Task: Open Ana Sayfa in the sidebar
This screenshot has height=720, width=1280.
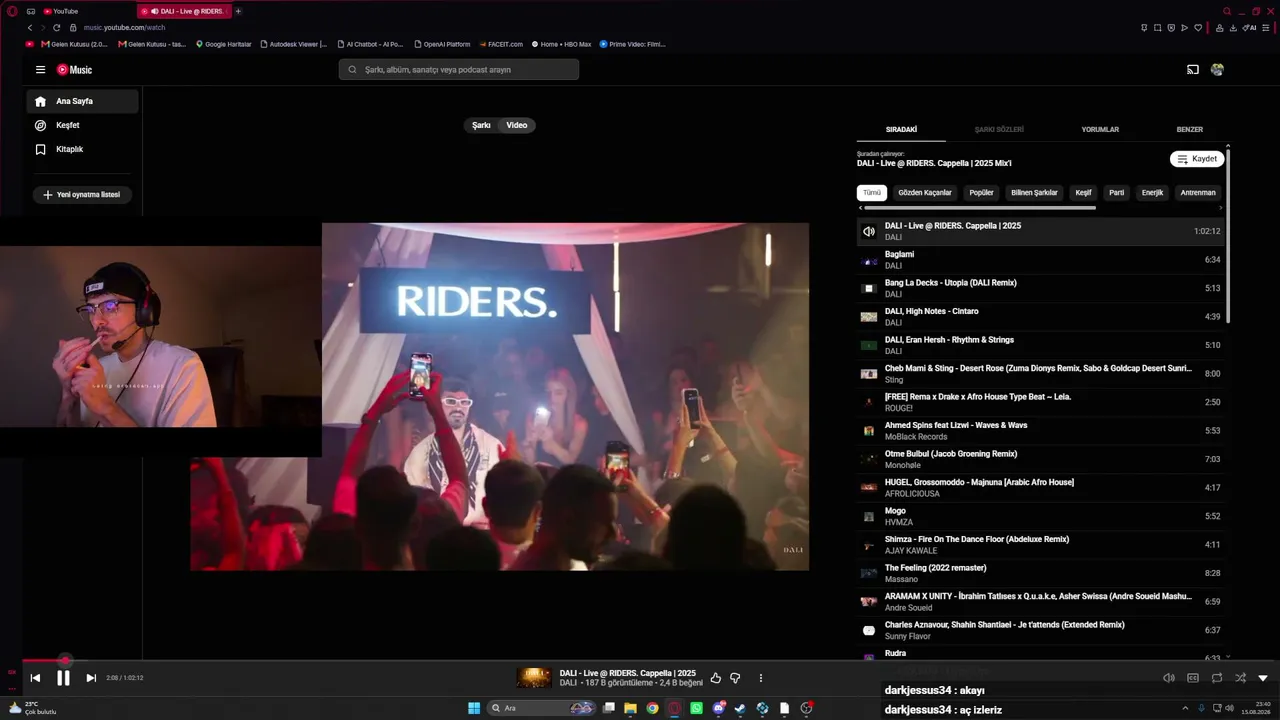Action: 82,101
